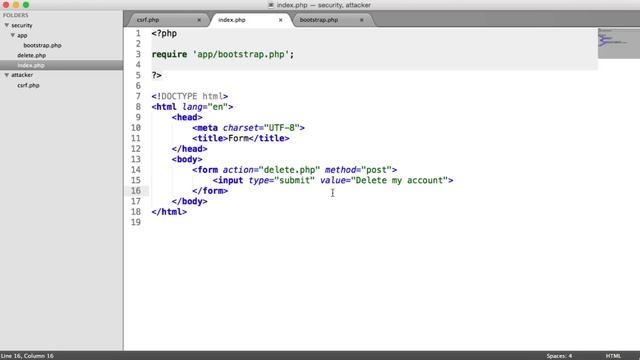Click the closing </html> tag
The height and width of the screenshot is (360, 640).
click(169, 212)
